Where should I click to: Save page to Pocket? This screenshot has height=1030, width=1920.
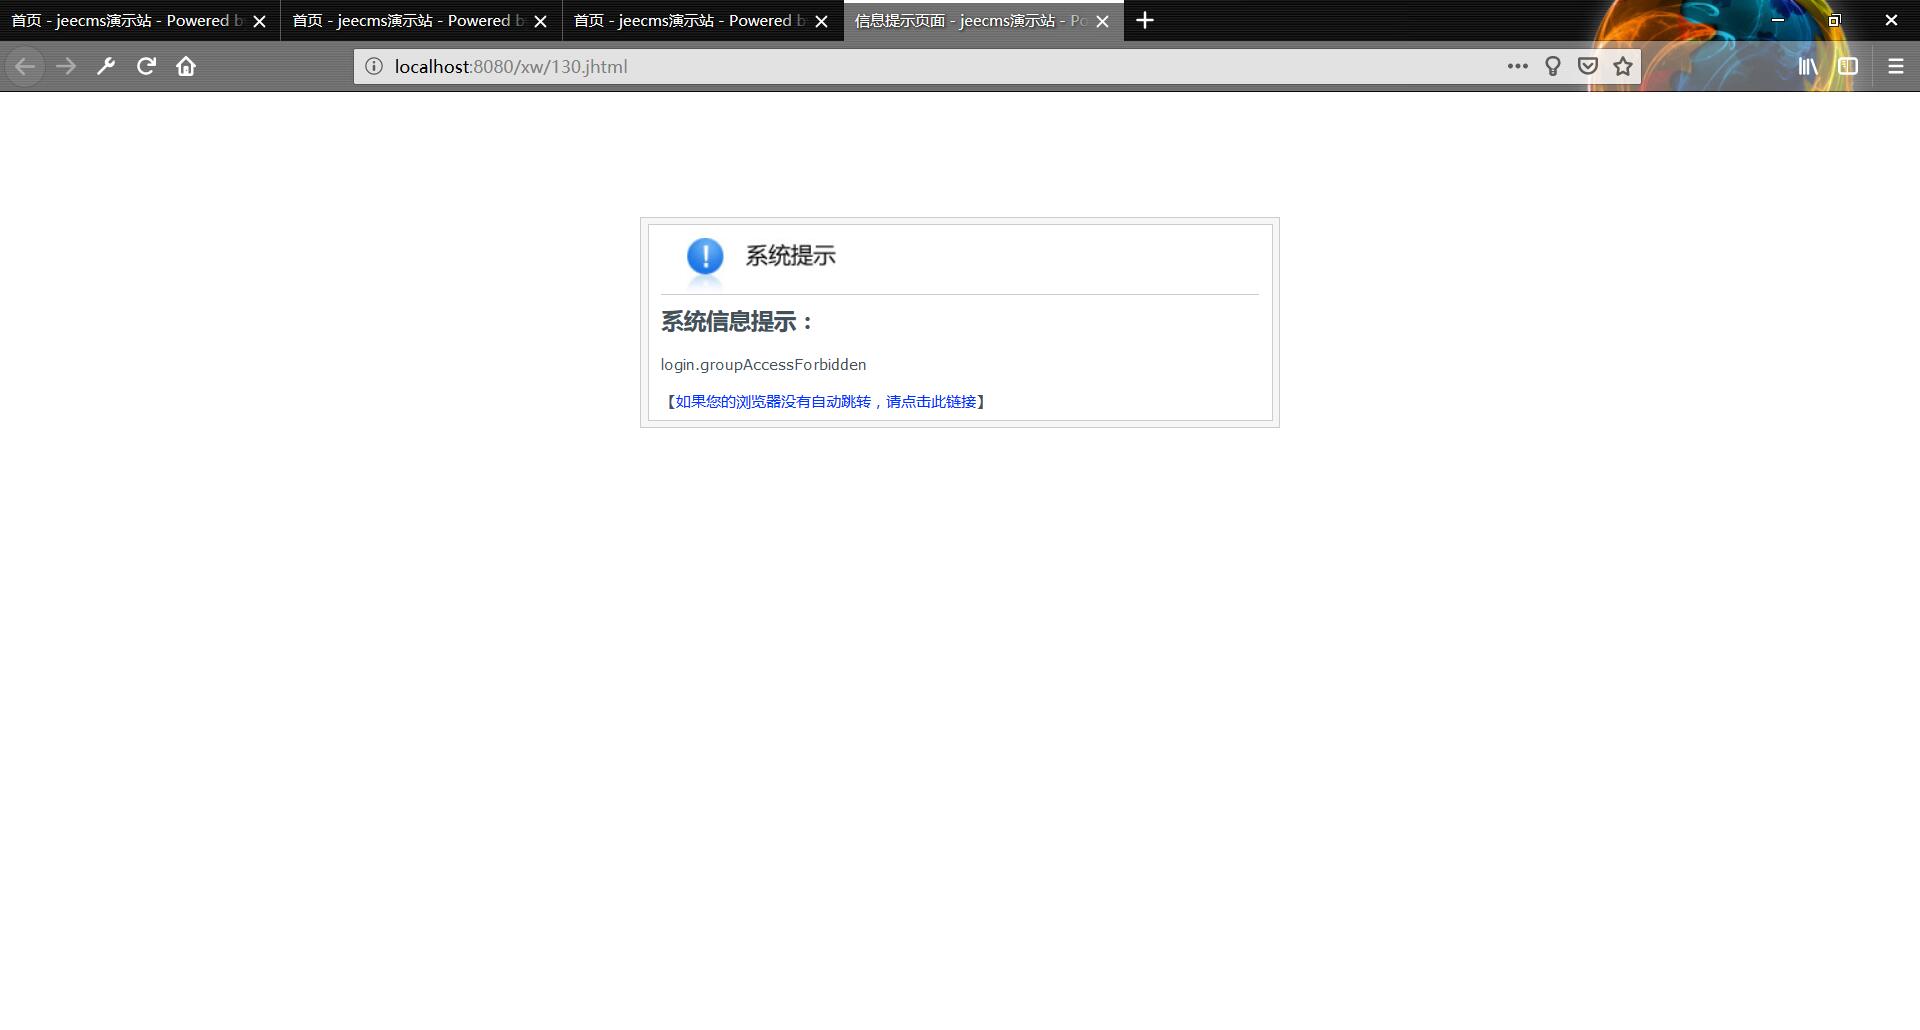(x=1587, y=67)
